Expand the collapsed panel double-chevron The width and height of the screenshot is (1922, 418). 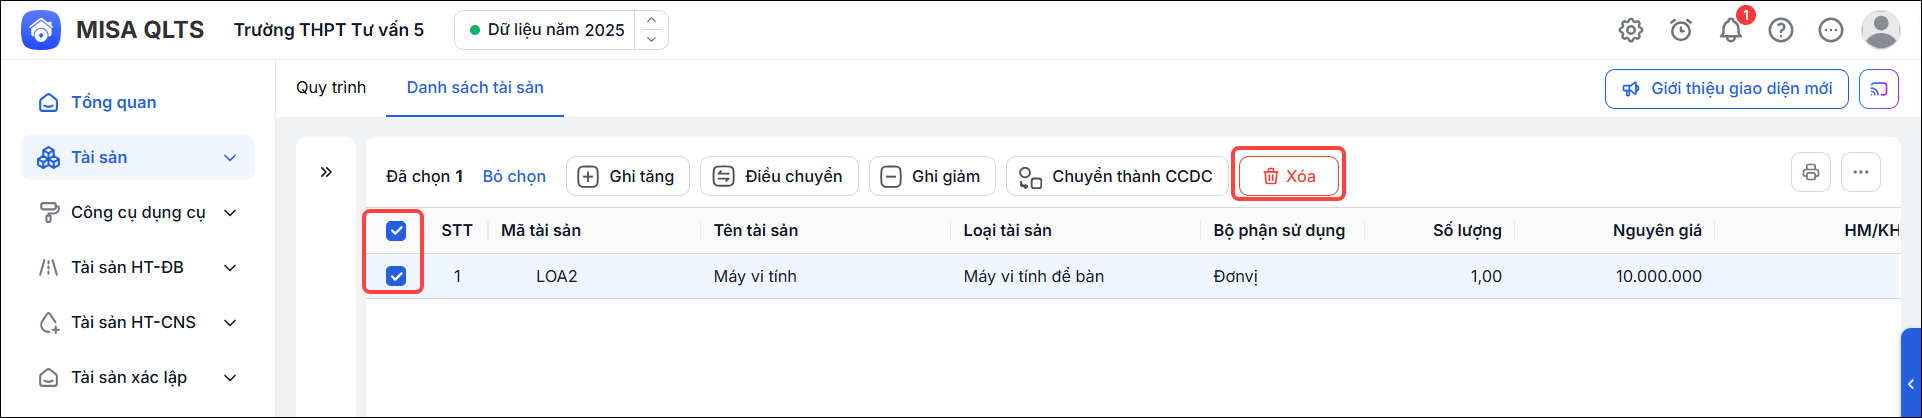[326, 172]
